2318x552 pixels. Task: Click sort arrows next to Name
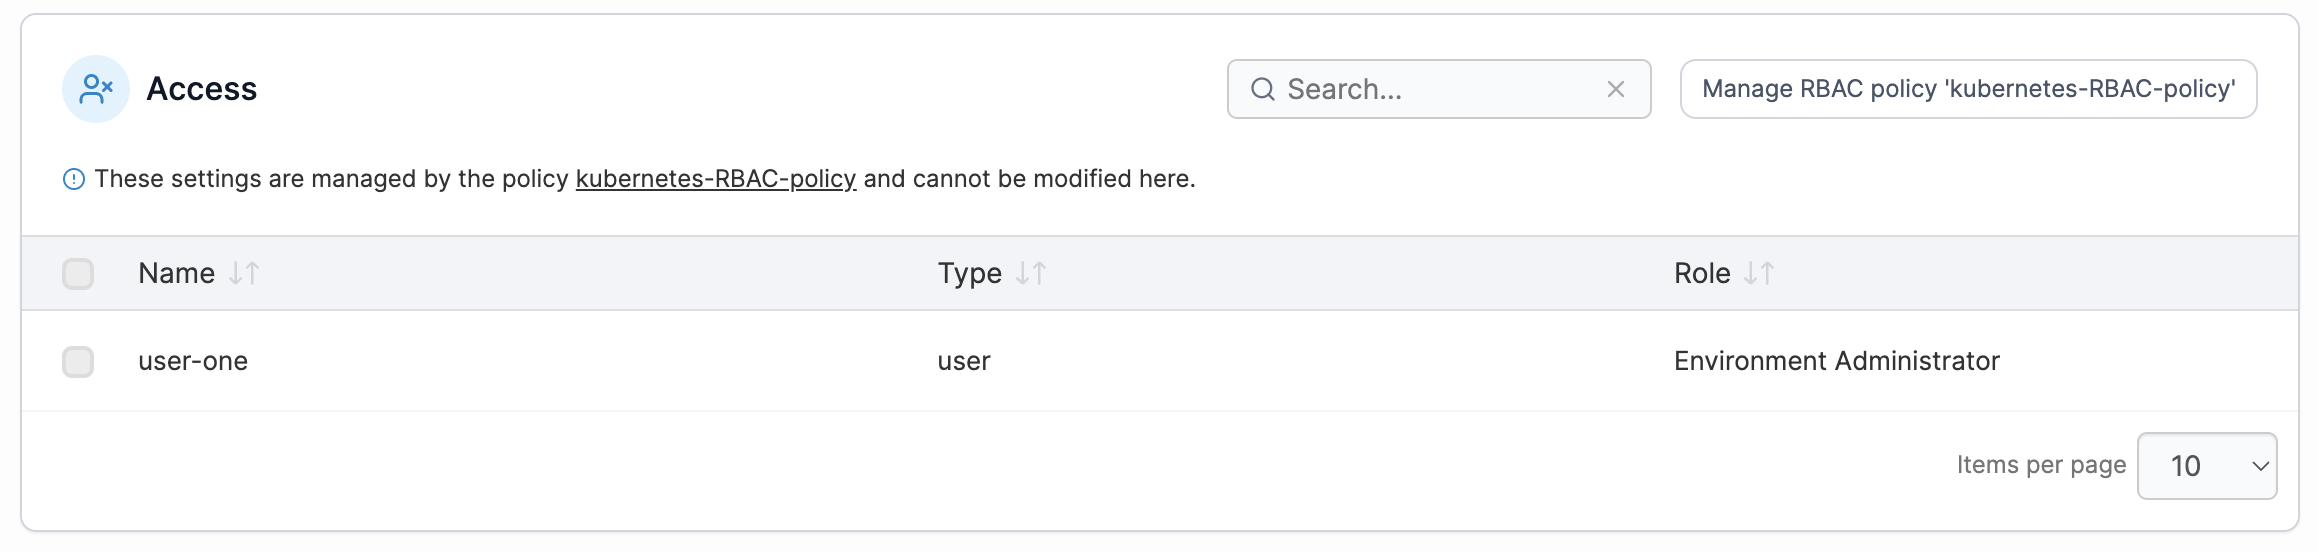click(x=244, y=273)
